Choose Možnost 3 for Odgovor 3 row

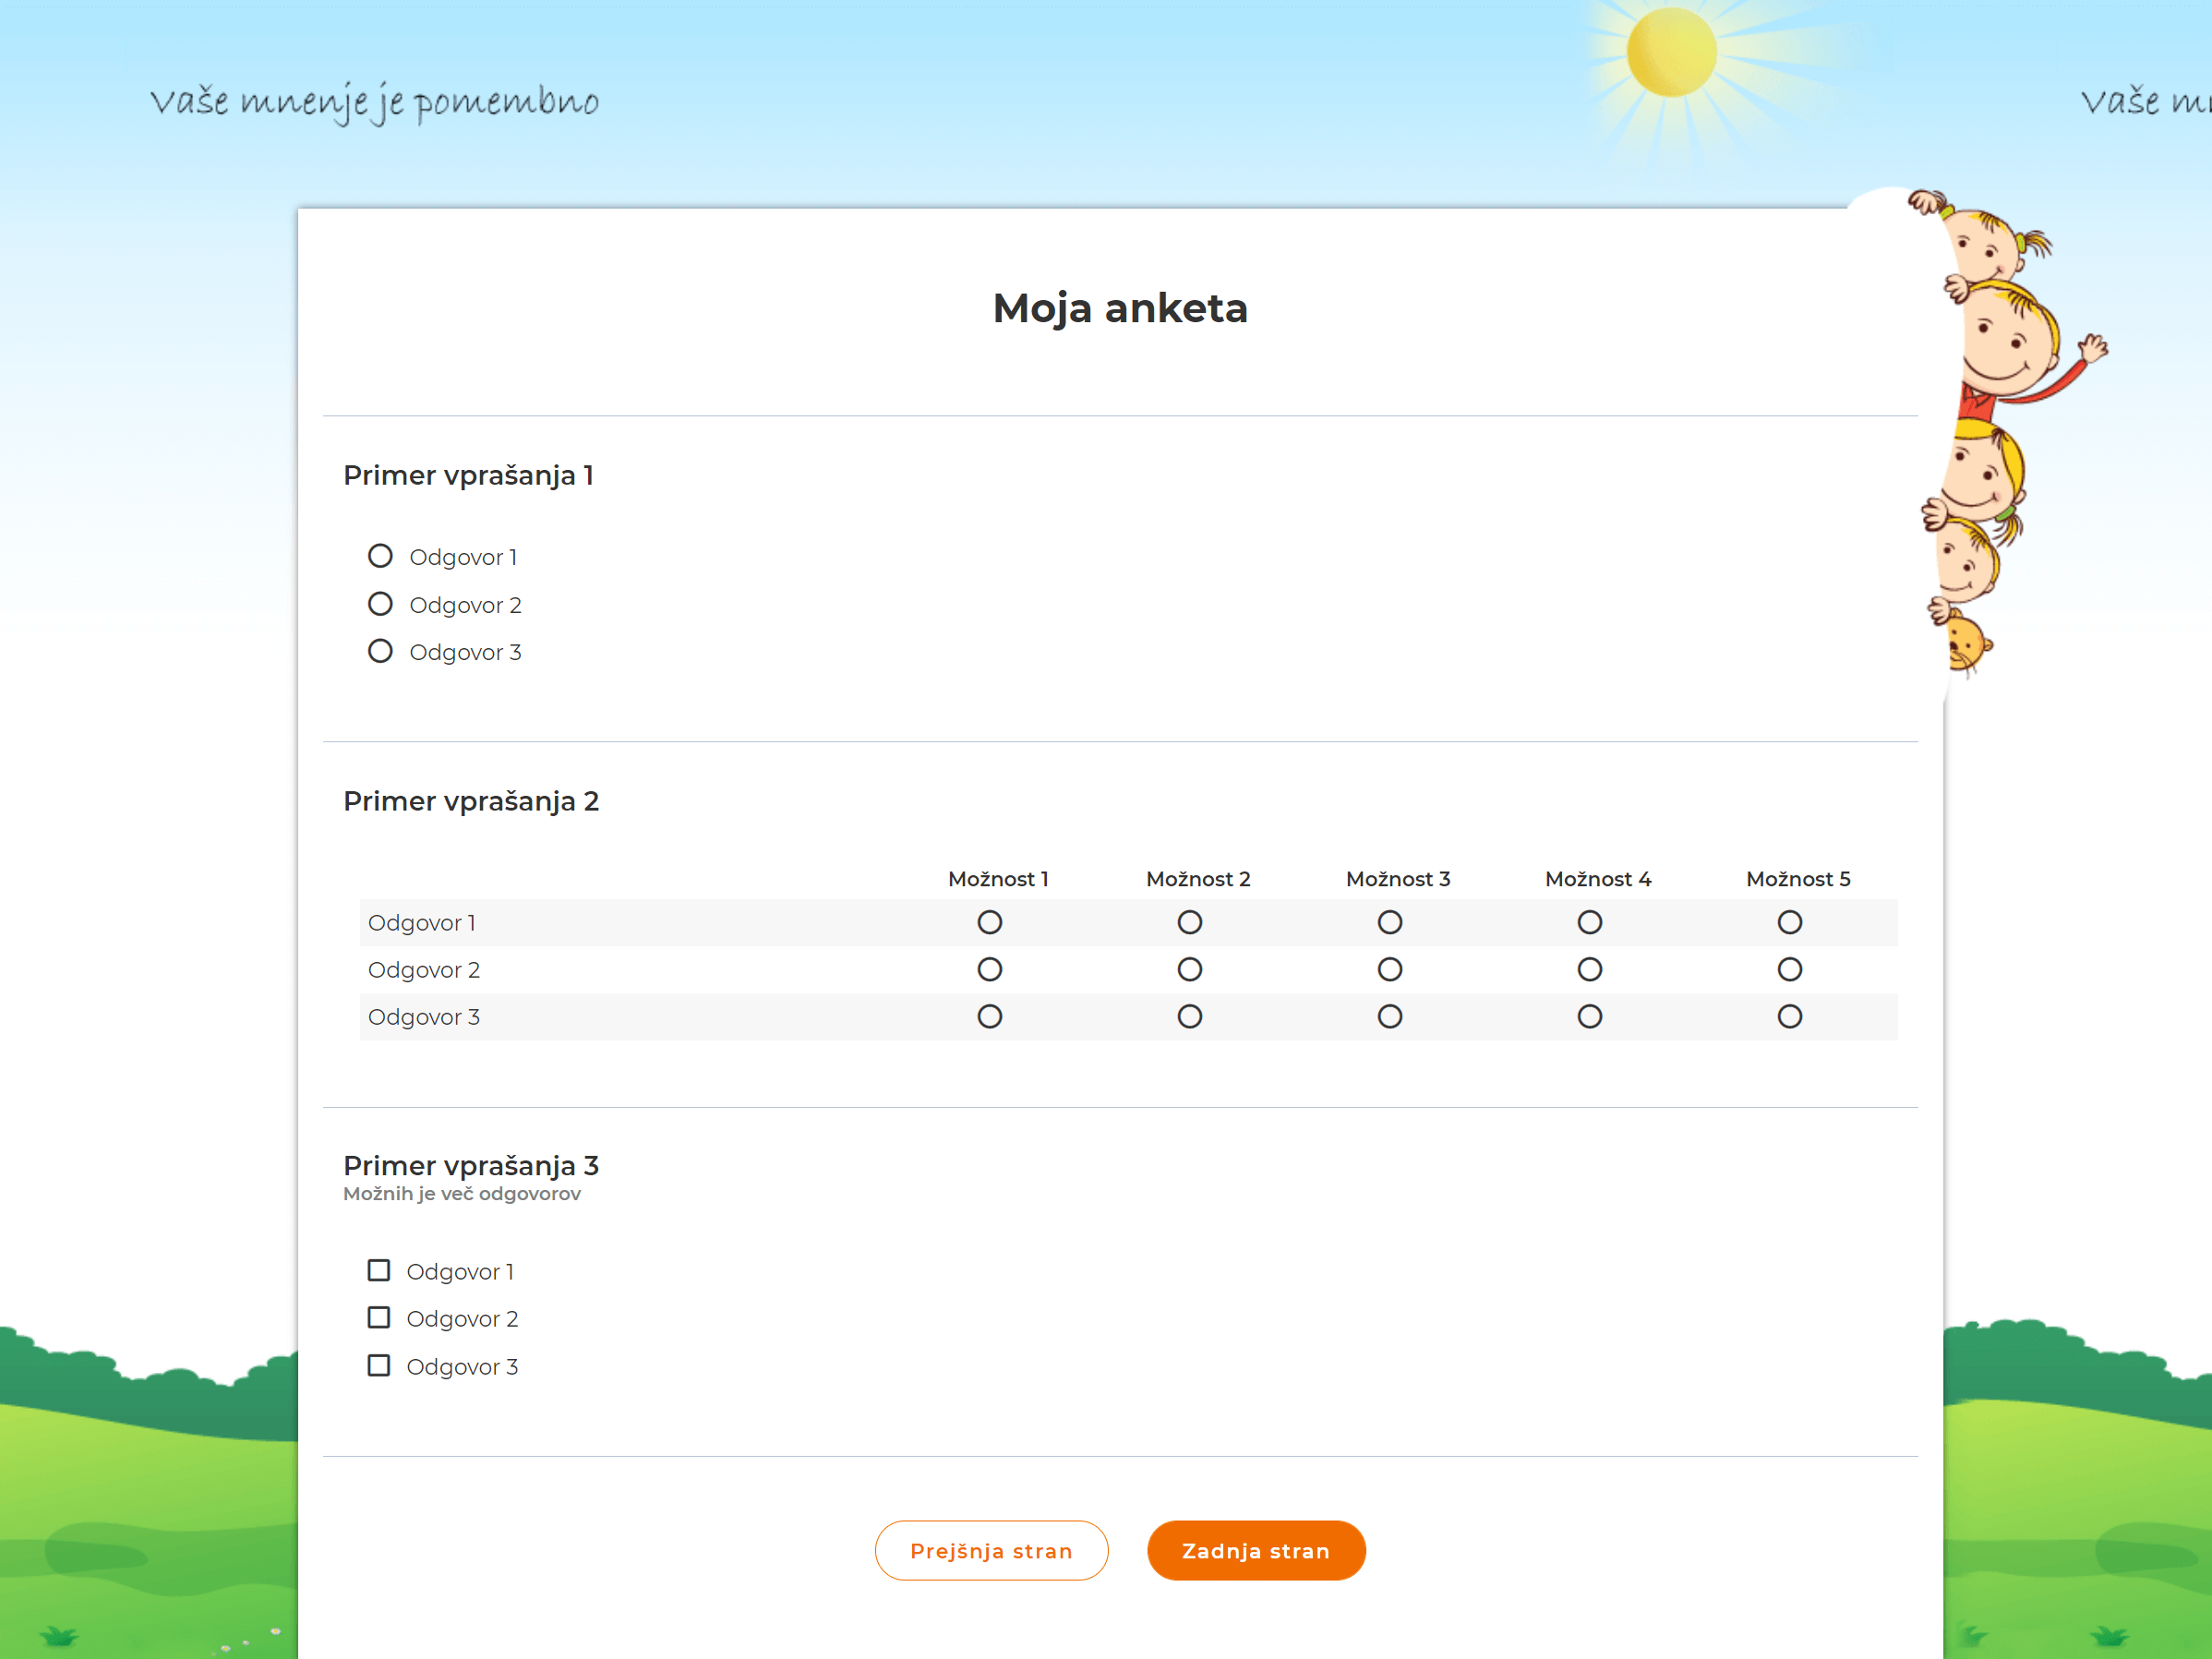pyautogui.click(x=1390, y=1016)
